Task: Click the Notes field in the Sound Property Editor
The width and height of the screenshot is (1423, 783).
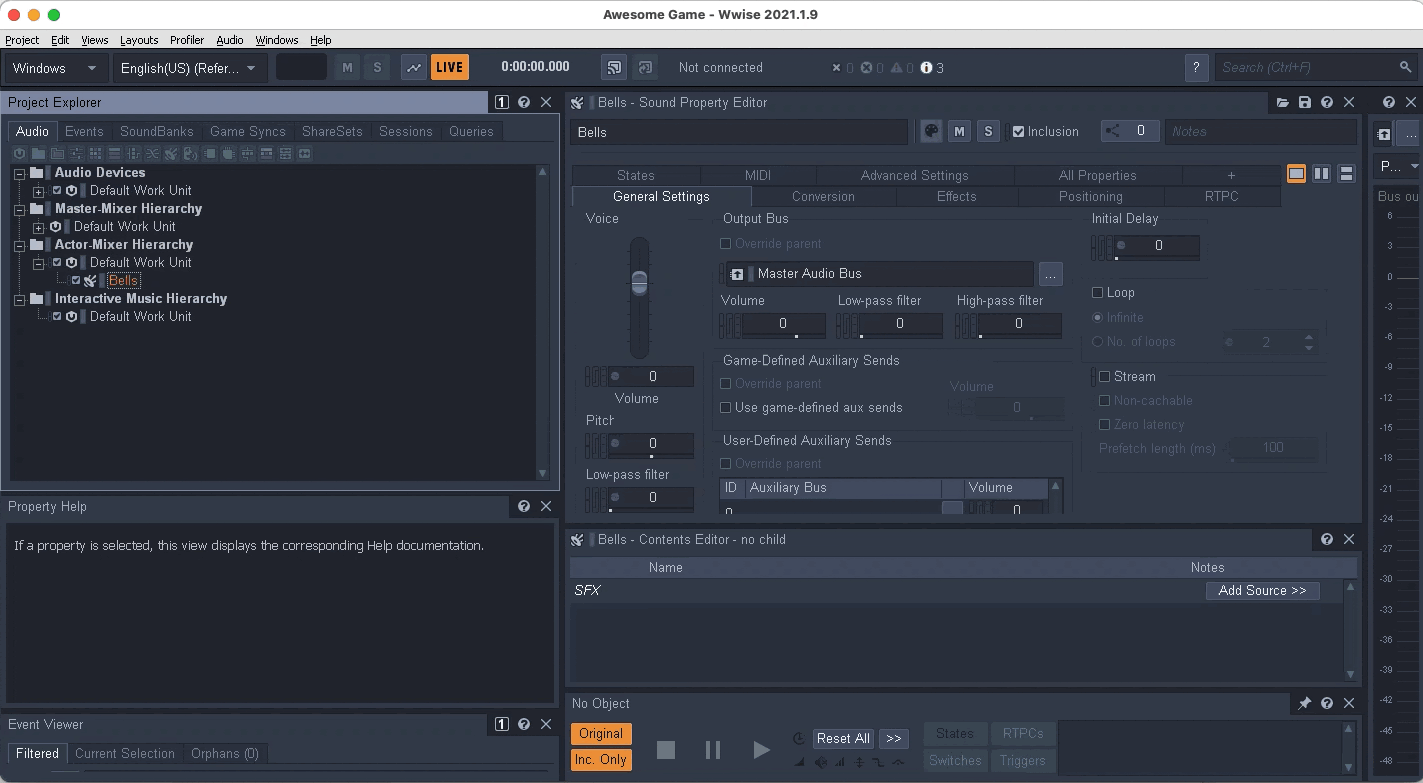Action: pyautogui.click(x=1262, y=131)
